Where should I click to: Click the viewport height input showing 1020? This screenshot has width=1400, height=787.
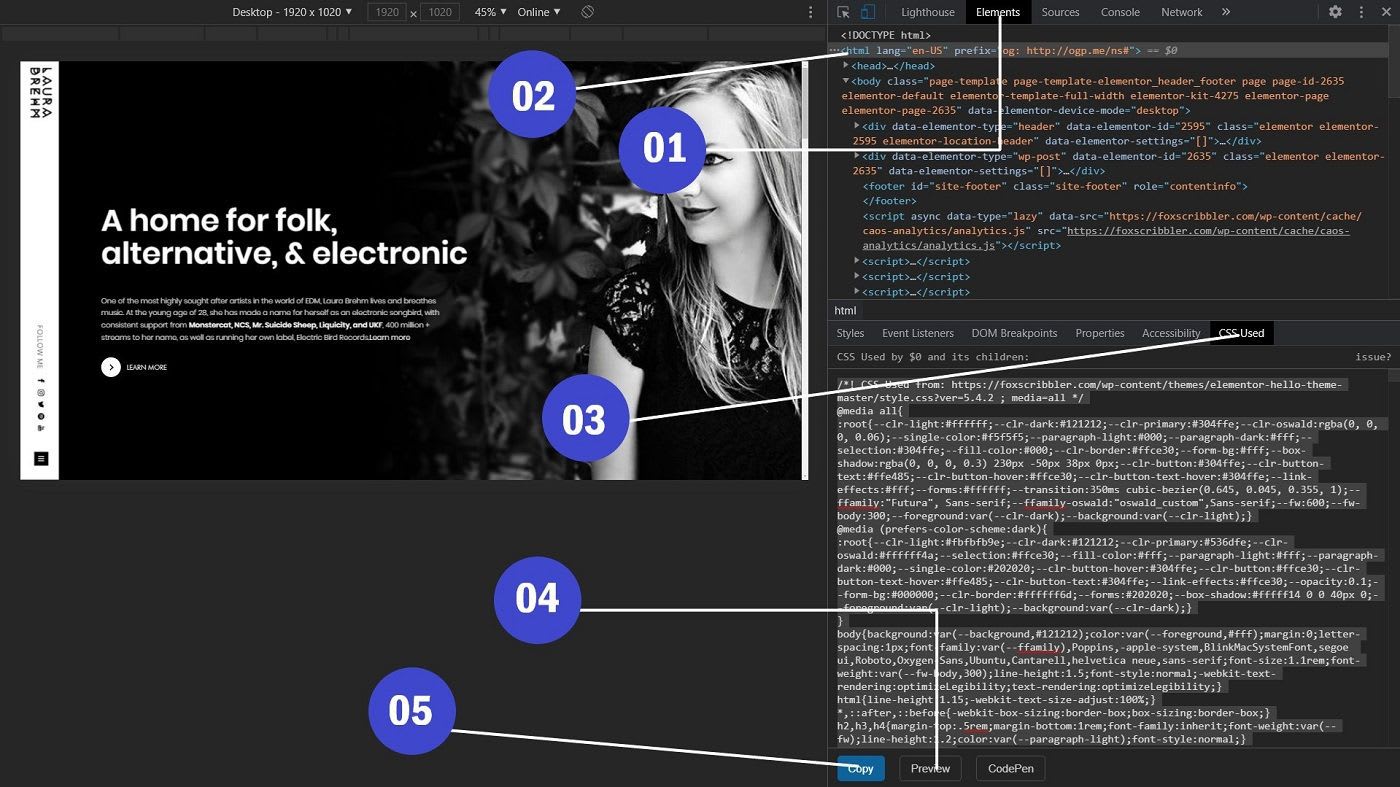pyautogui.click(x=439, y=12)
